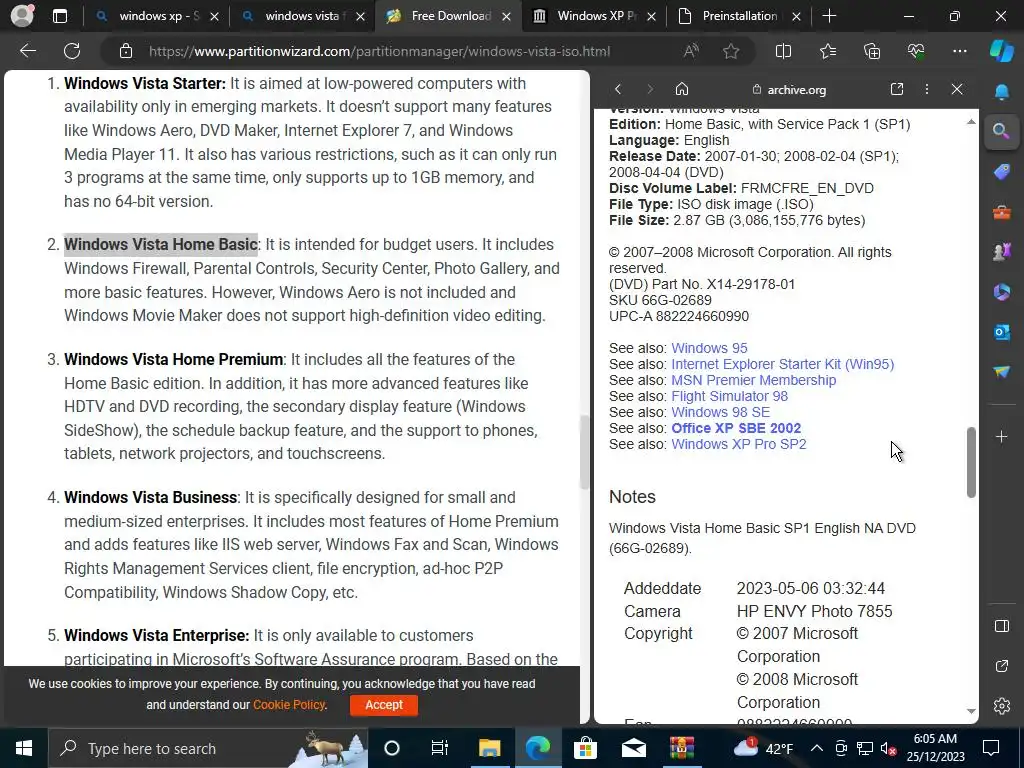
Task: Close the Preinstallation tab
Action: click(796, 17)
